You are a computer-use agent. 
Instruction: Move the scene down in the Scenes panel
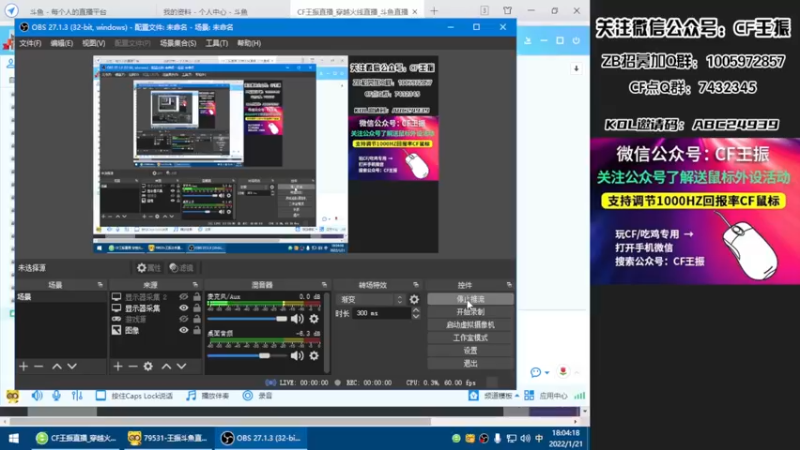(72, 366)
